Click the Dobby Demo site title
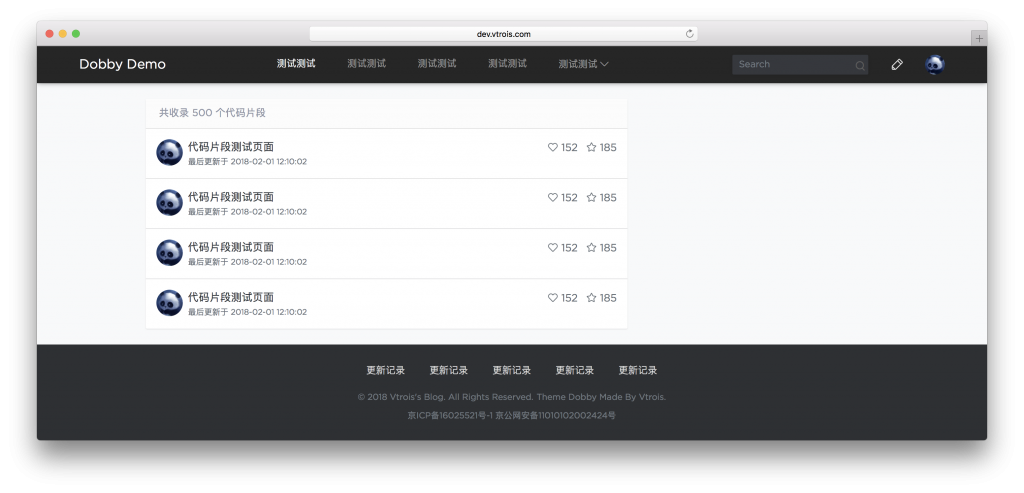 (x=122, y=64)
